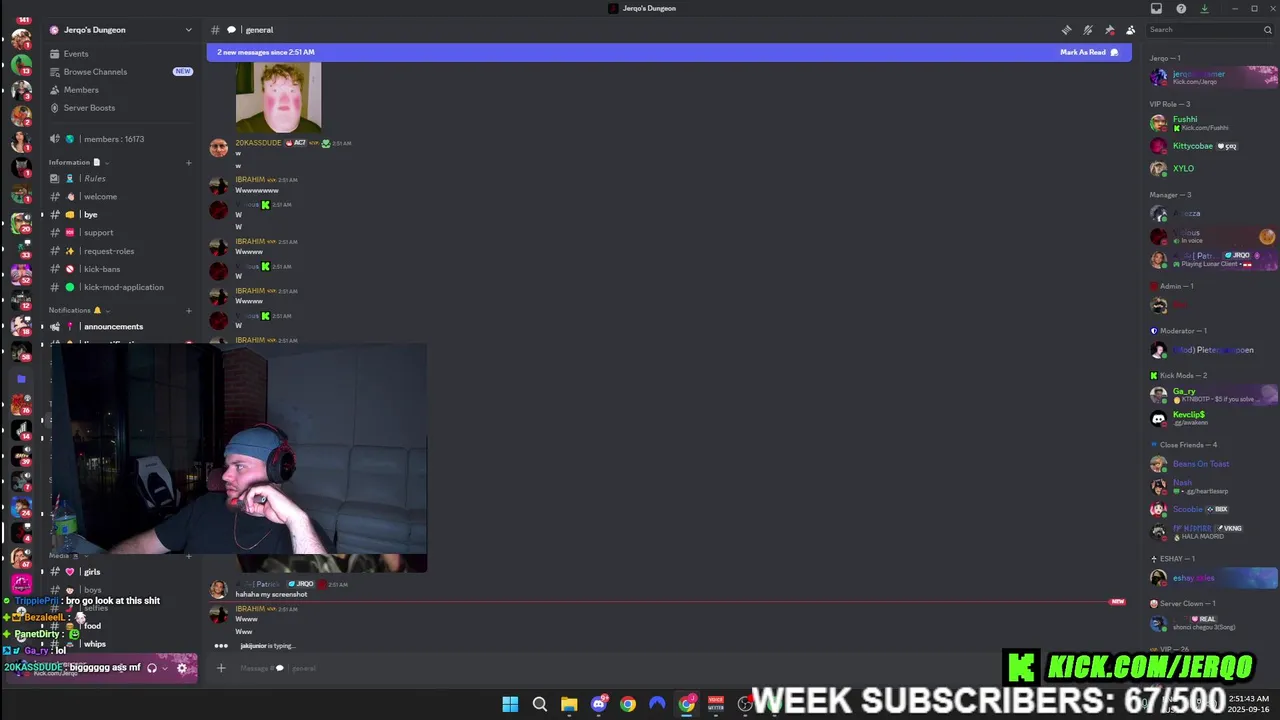Select the server icon with 52 badge
The height and width of the screenshot is (720, 1280).
21,273
